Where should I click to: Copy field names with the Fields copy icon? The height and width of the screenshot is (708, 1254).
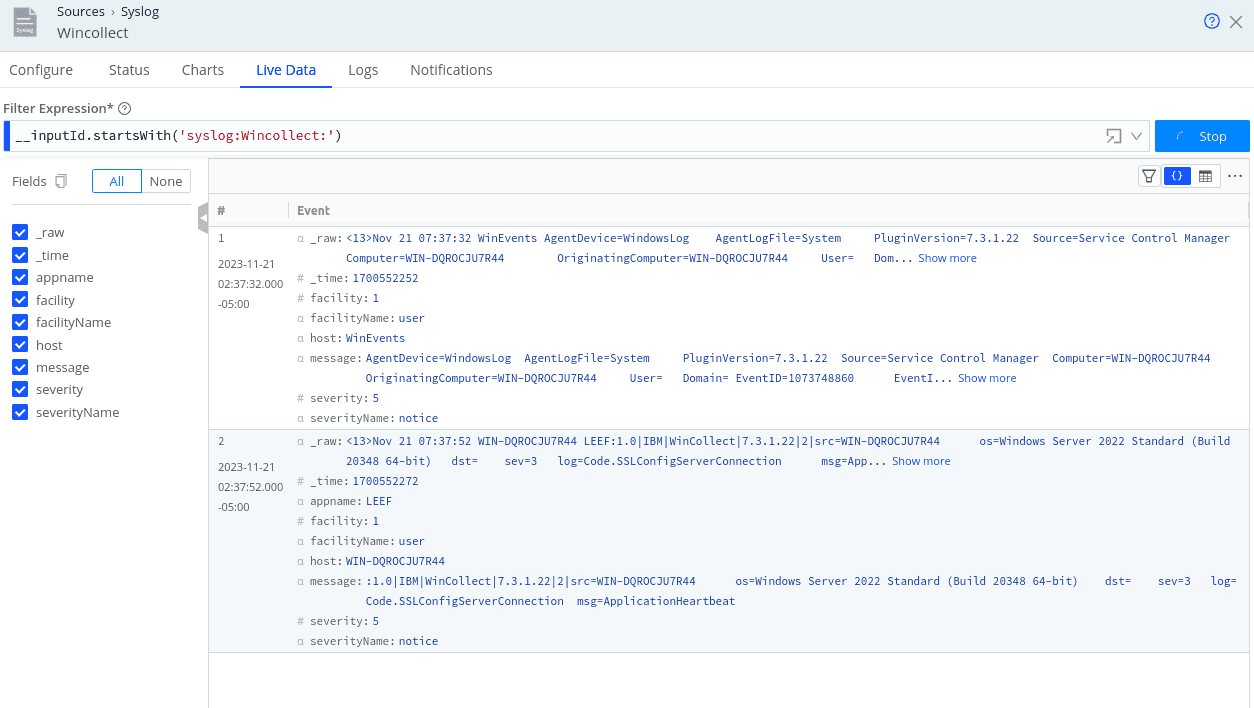(x=61, y=181)
